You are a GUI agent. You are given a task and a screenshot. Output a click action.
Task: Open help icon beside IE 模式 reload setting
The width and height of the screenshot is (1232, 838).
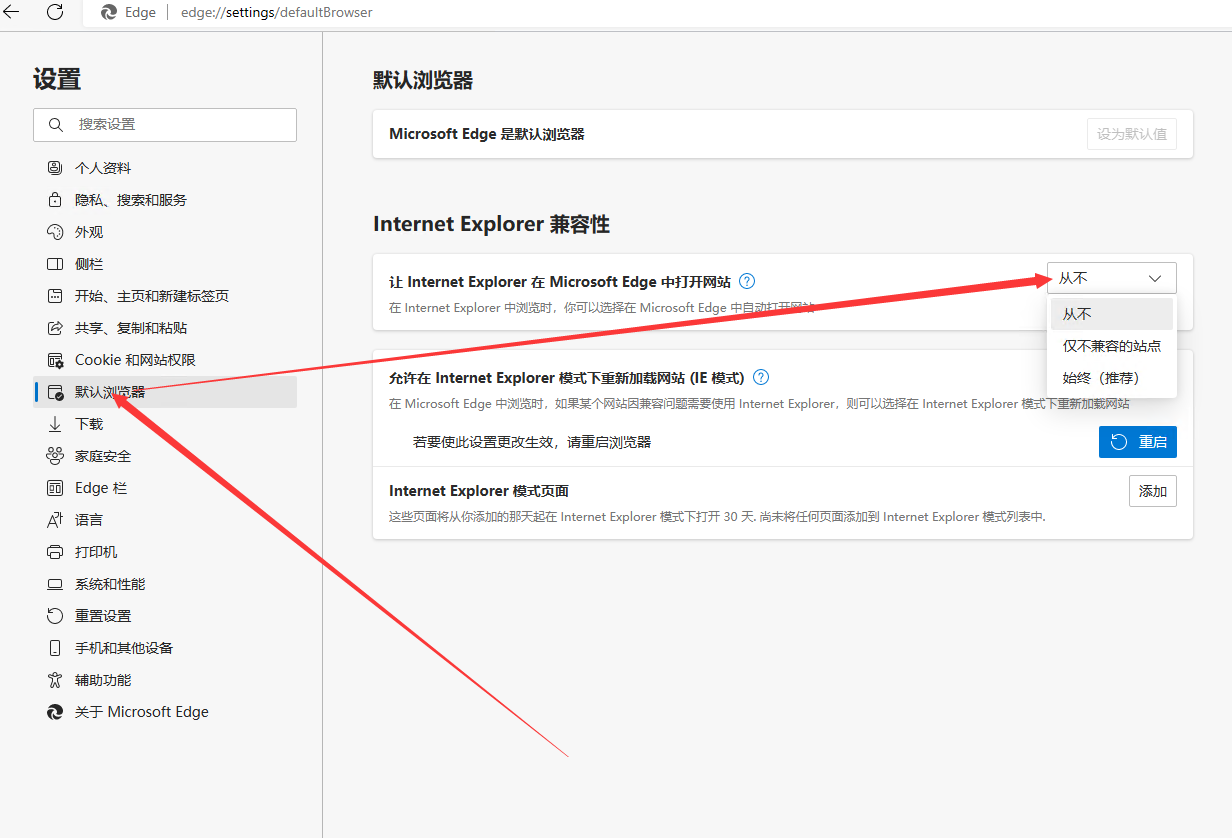761,378
